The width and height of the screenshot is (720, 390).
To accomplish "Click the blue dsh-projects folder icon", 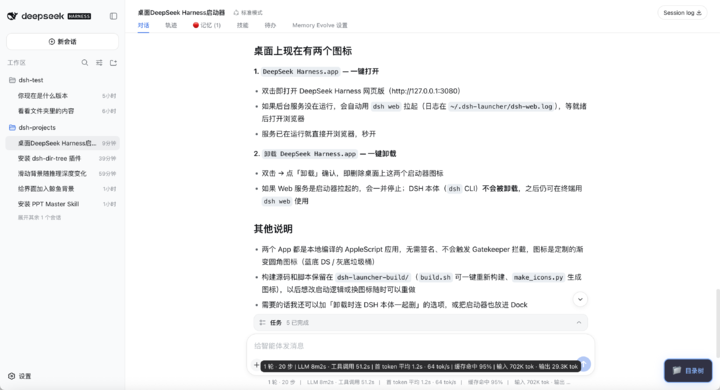I will pyautogui.click(x=12, y=127).
